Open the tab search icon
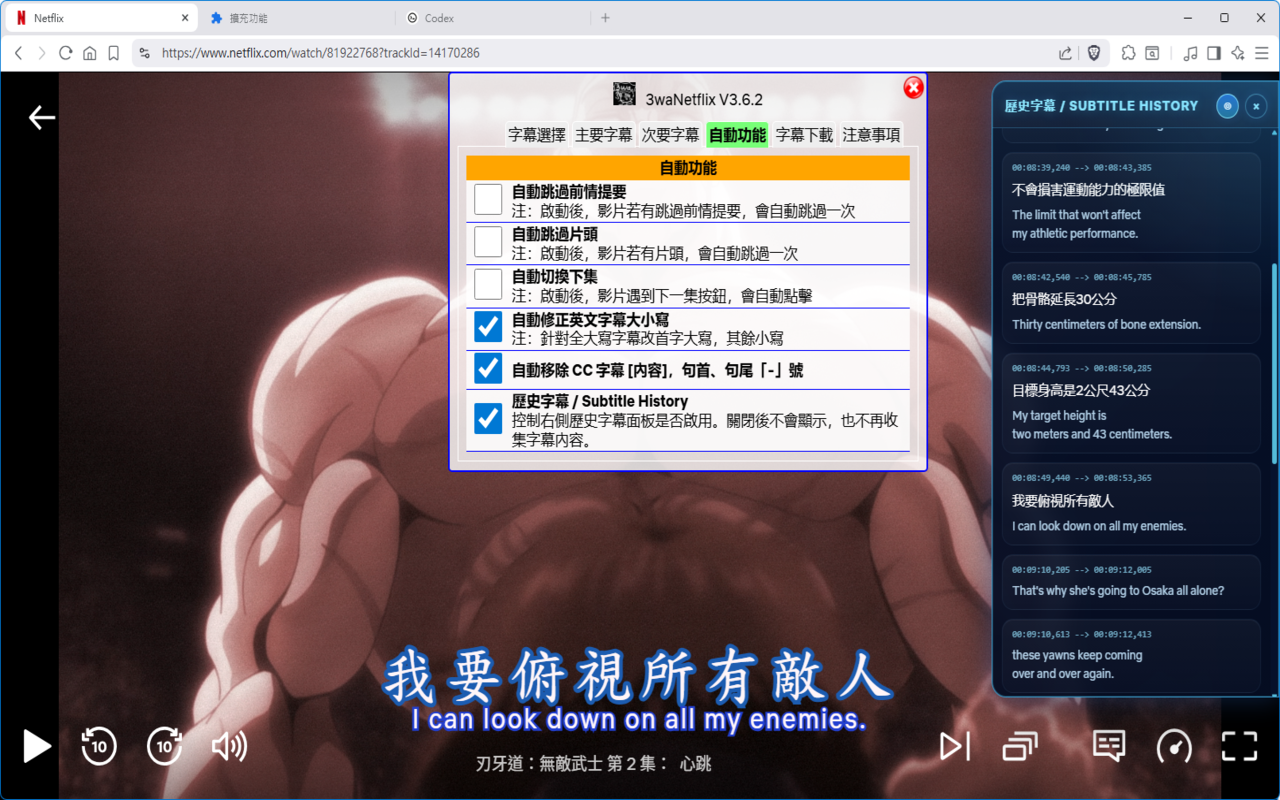 (x=1152, y=53)
